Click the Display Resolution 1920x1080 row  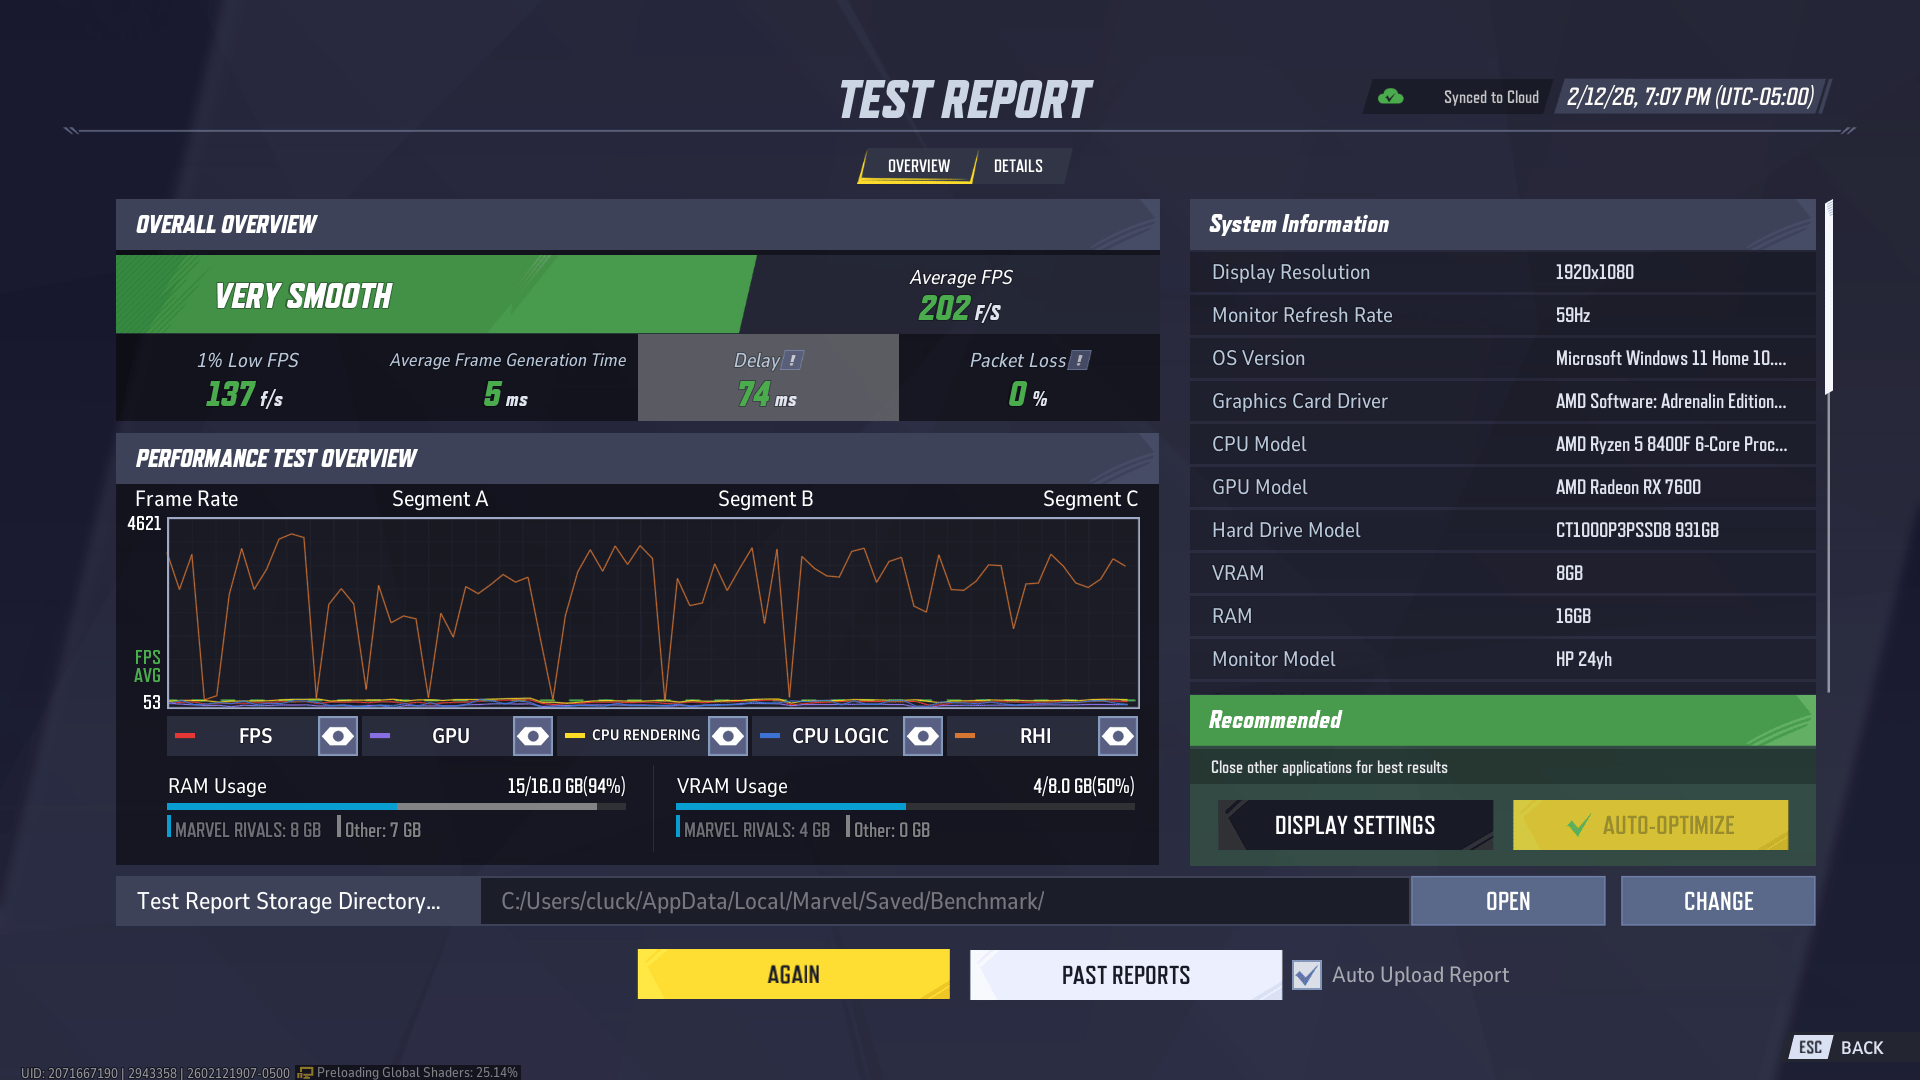[1502, 272]
